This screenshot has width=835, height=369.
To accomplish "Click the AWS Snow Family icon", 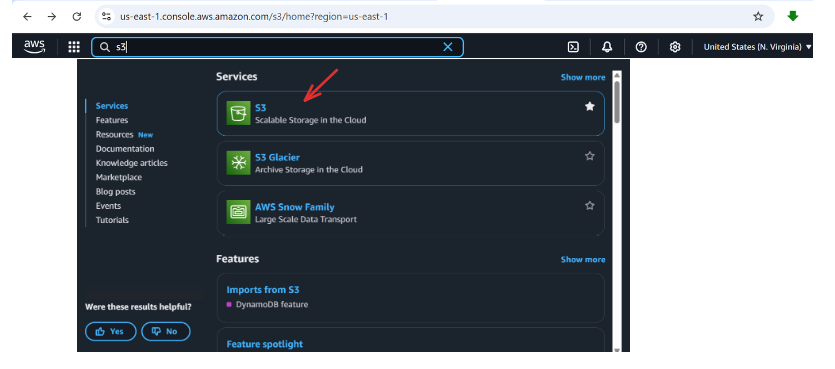I will [x=238, y=212].
